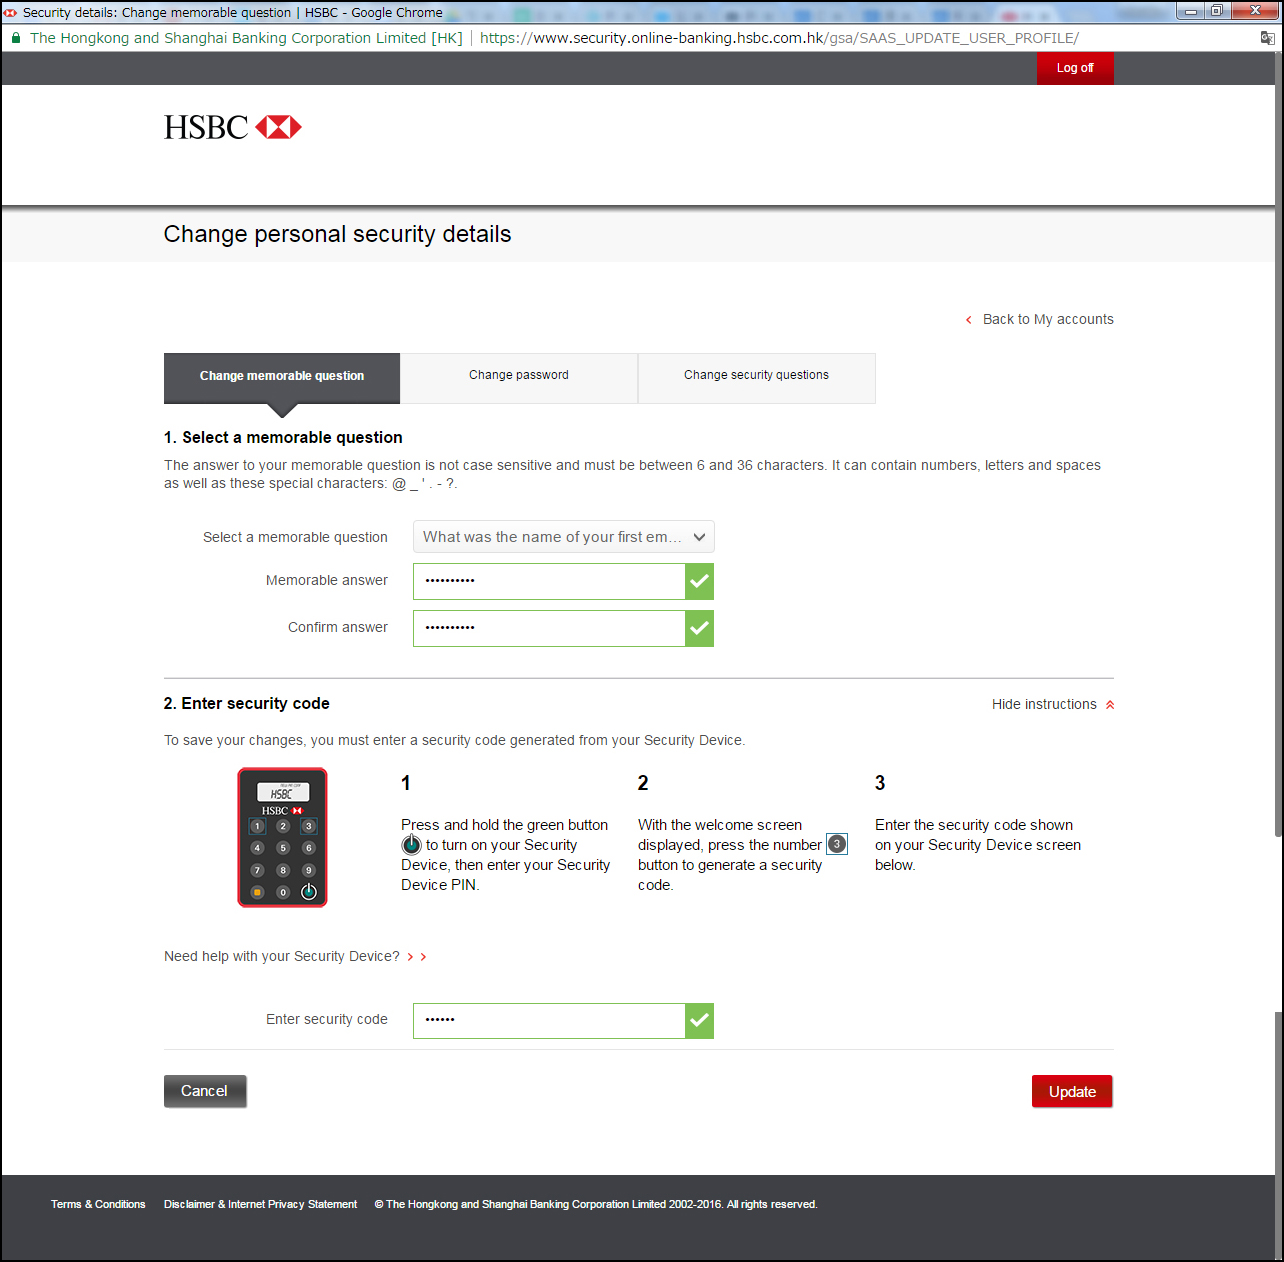Click the green power button icon in step 1
1284x1262 pixels.
[411, 845]
